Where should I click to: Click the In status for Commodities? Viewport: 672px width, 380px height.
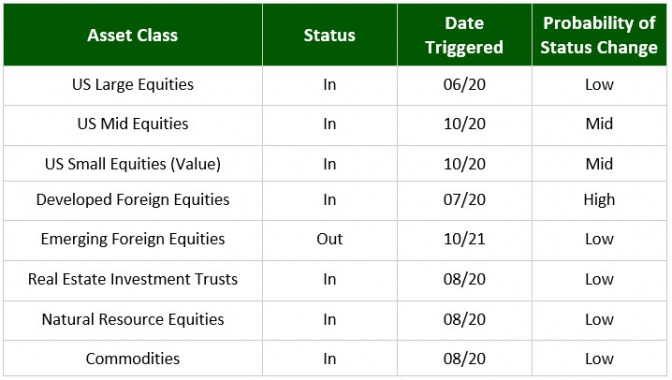(x=330, y=359)
